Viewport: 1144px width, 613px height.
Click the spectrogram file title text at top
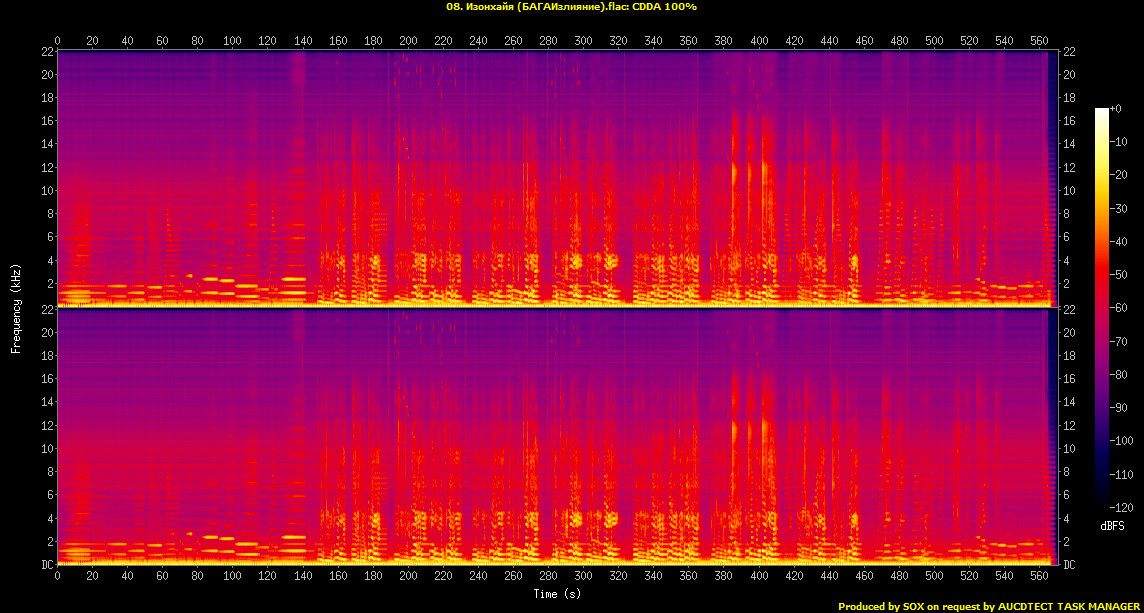[x=571, y=7]
